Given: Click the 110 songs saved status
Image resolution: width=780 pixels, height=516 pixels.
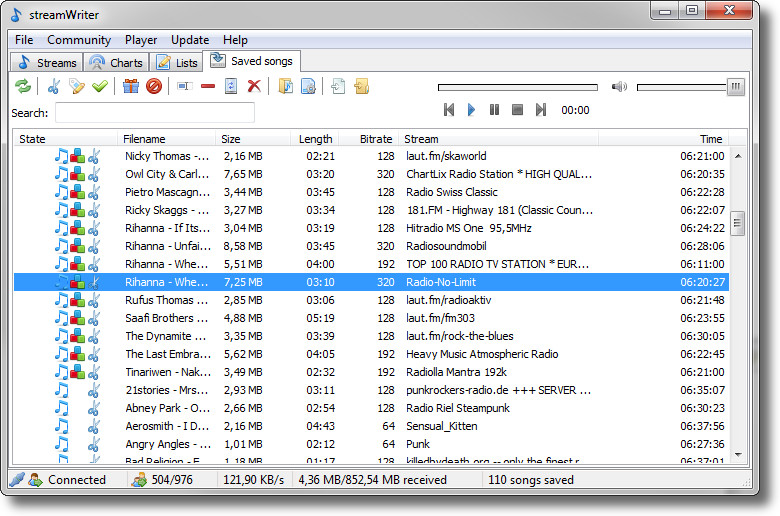Looking at the screenshot, I should (x=531, y=480).
